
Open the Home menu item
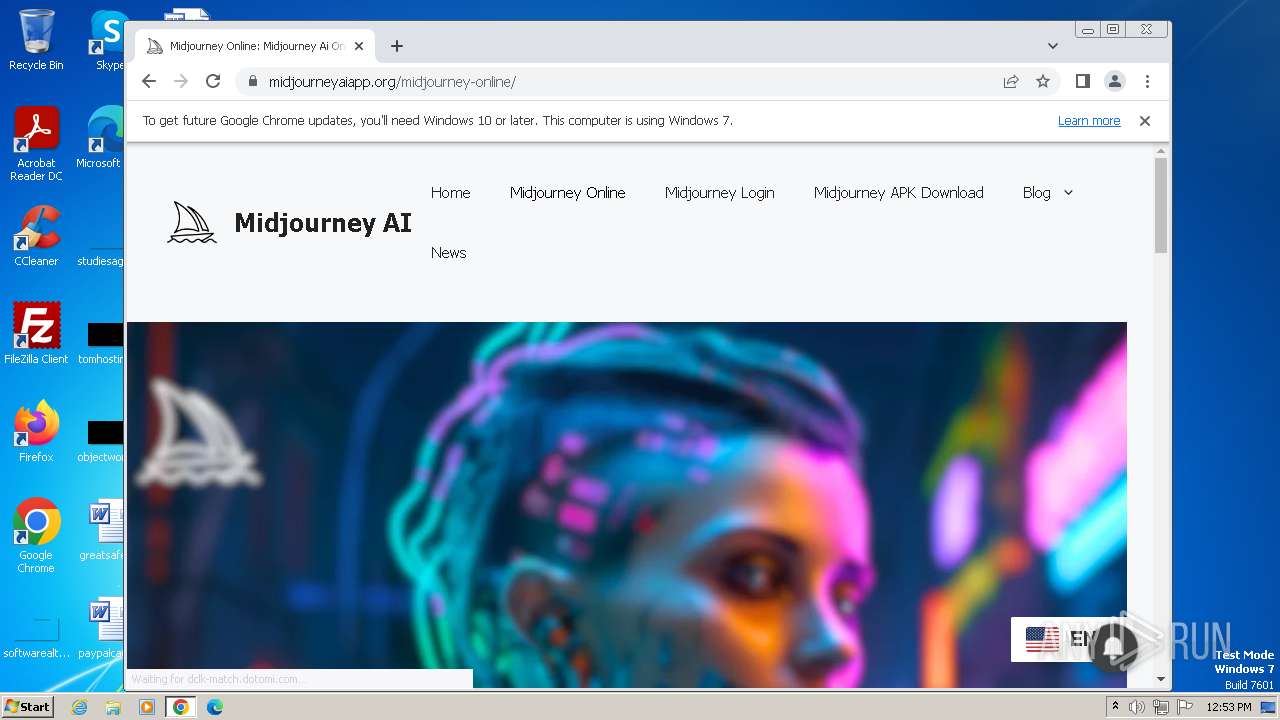pos(450,193)
